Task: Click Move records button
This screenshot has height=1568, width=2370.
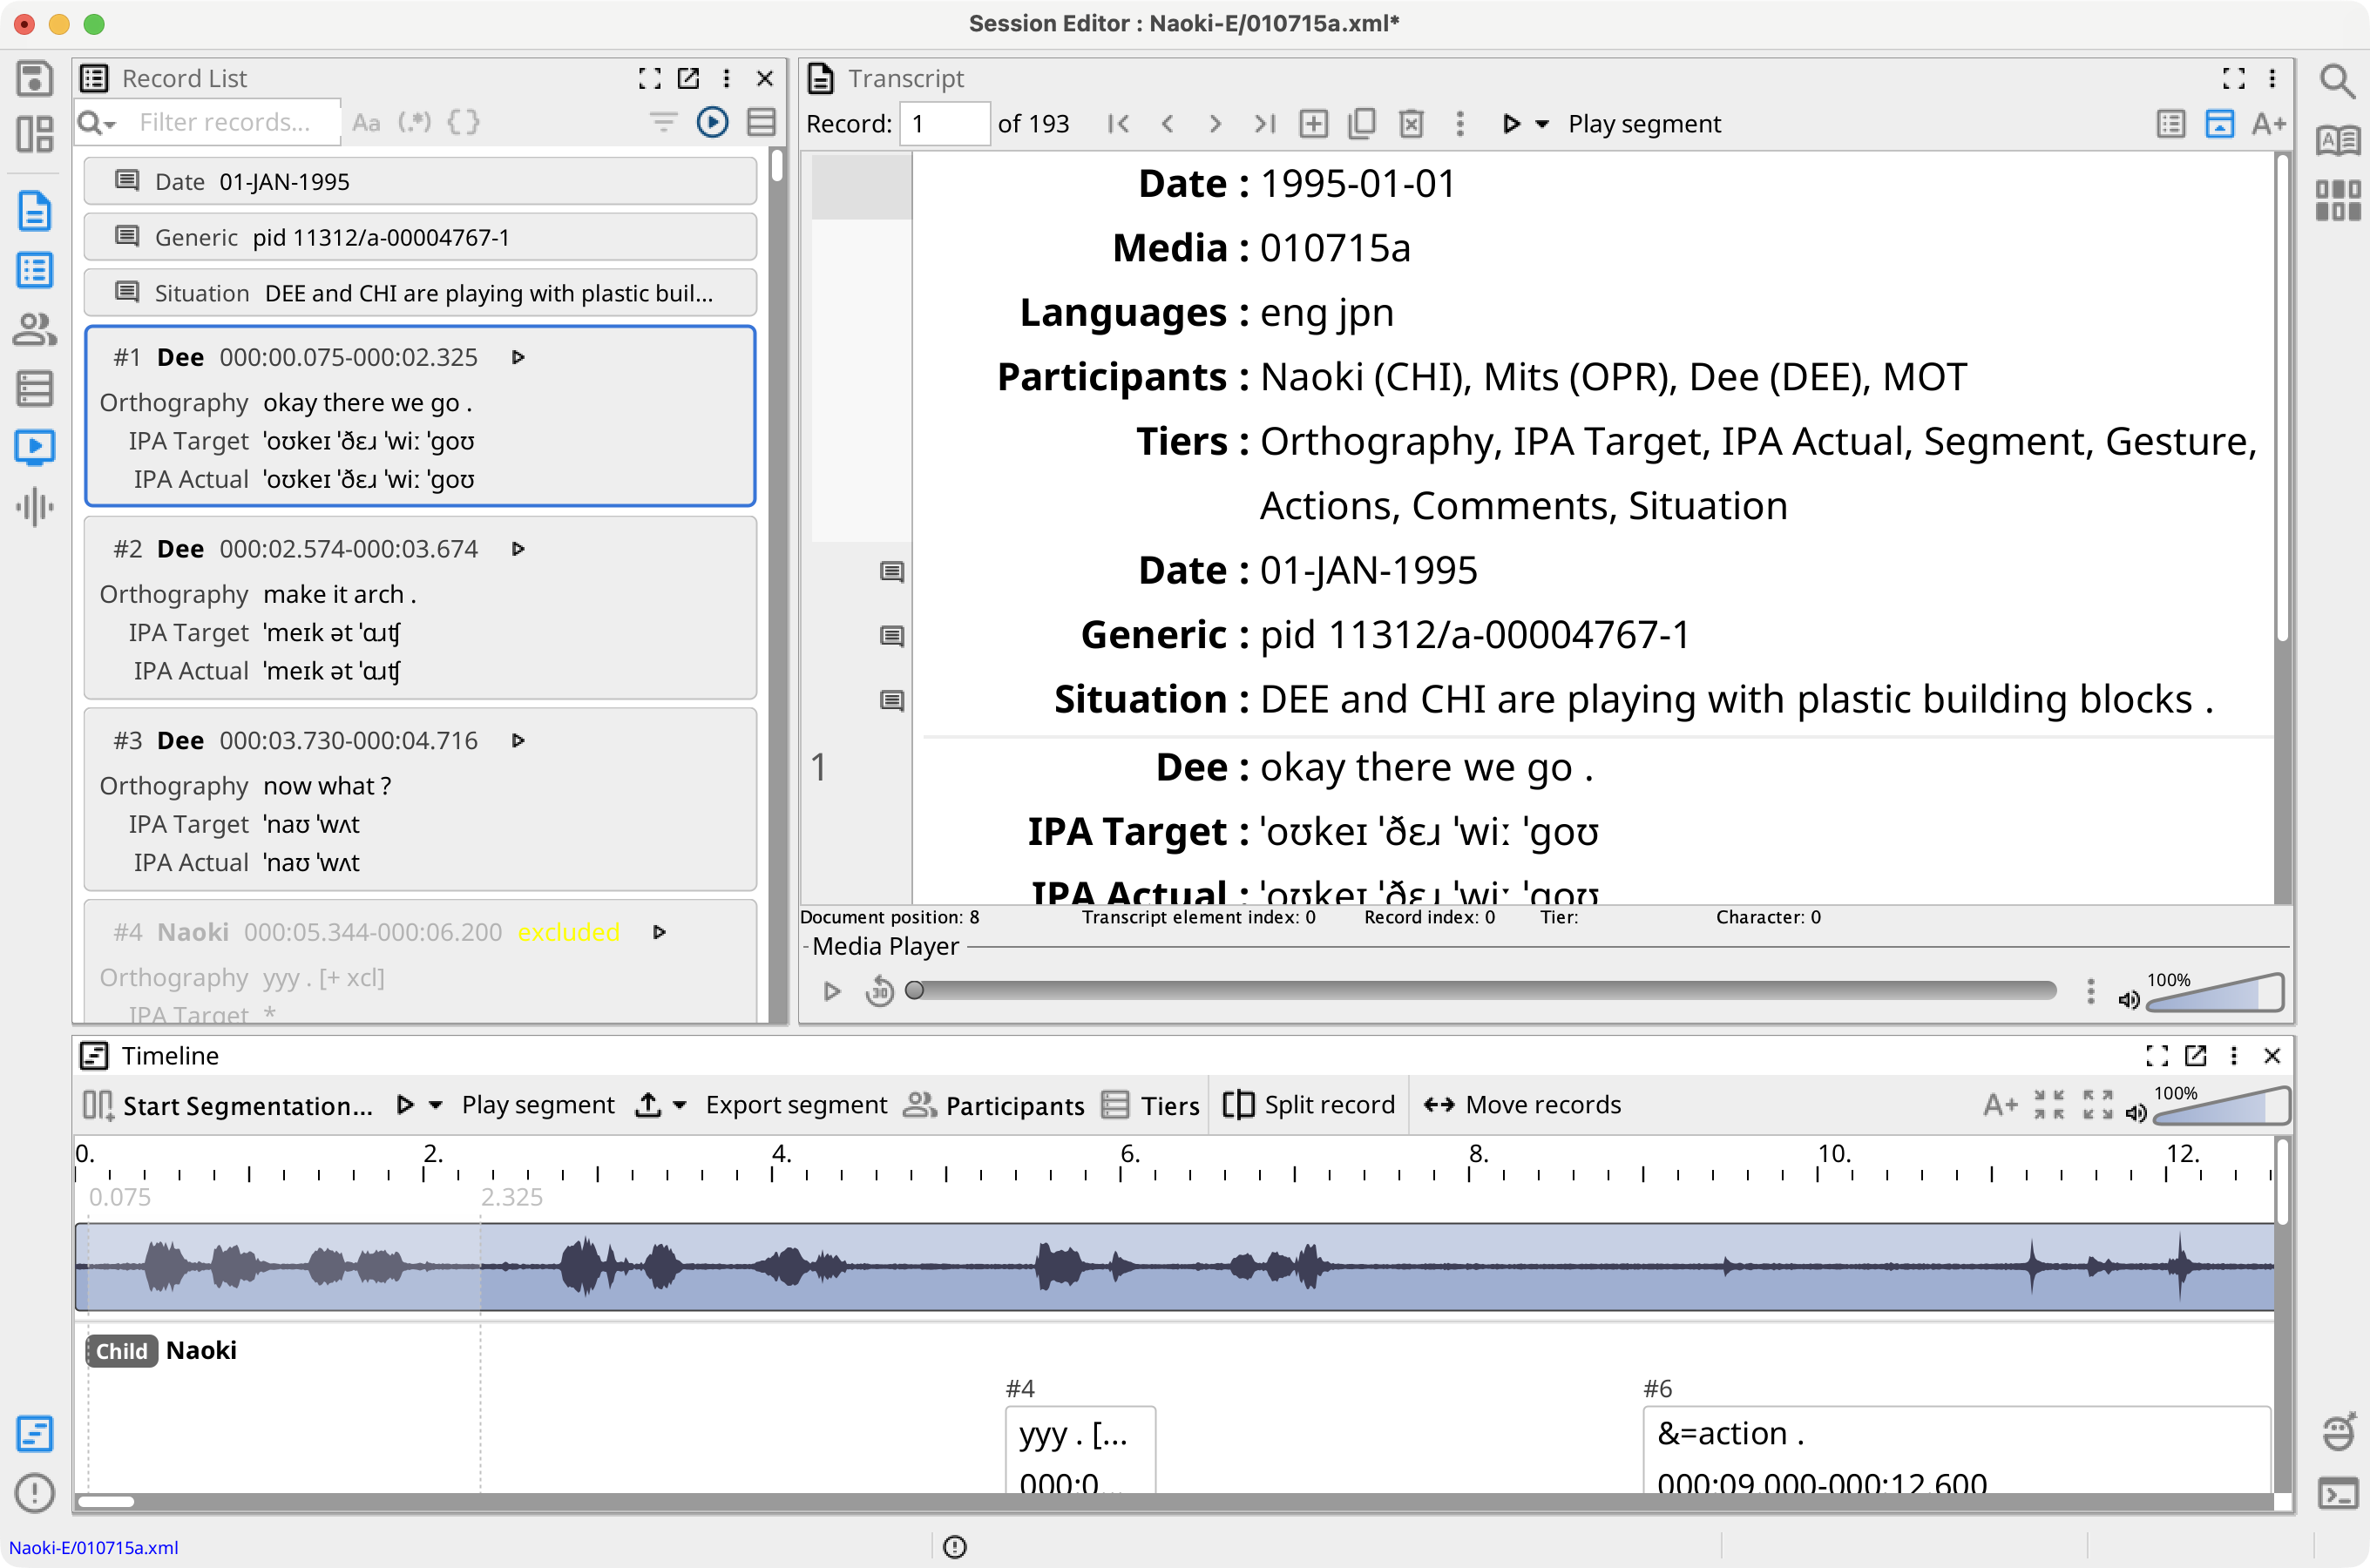Action: point(1522,1105)
